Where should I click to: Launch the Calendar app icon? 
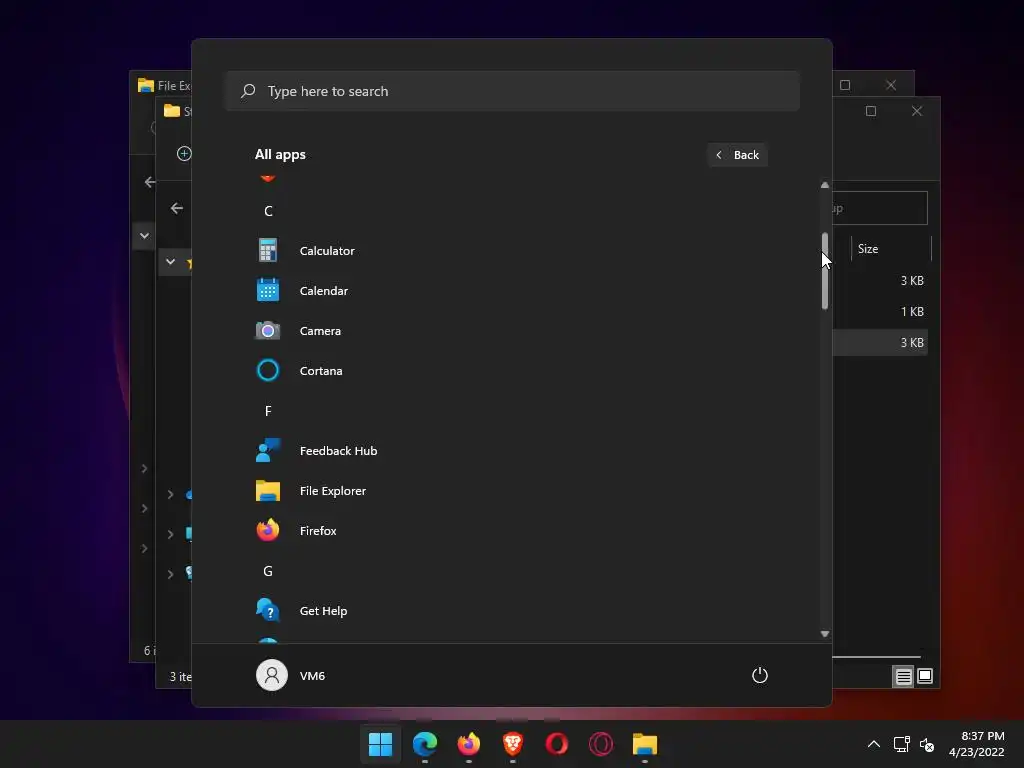tap(268, 291)
